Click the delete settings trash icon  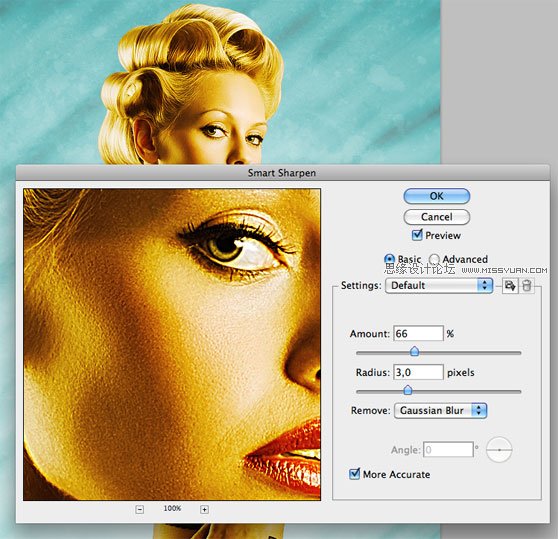pyautogui.click(x=527, y=286)
